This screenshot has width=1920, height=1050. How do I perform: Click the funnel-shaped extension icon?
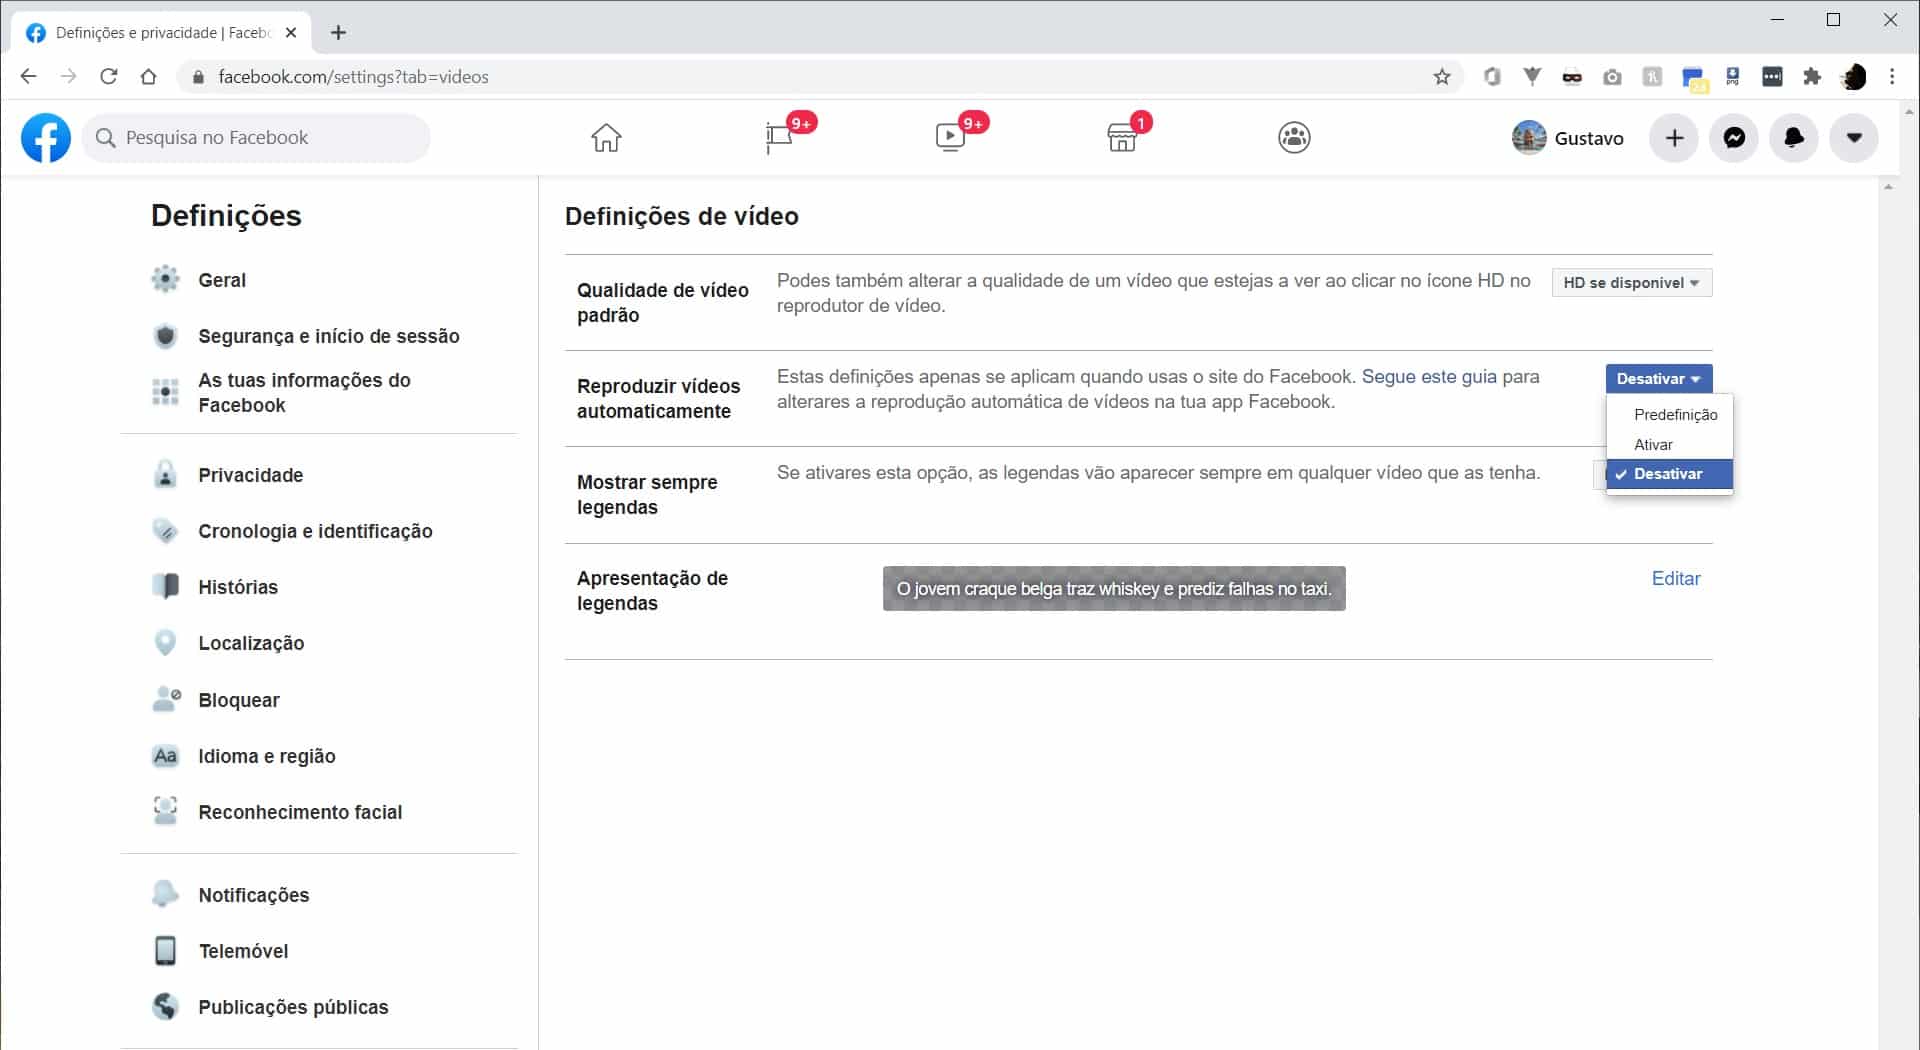pyautogui.click(x=1532, y=77)
